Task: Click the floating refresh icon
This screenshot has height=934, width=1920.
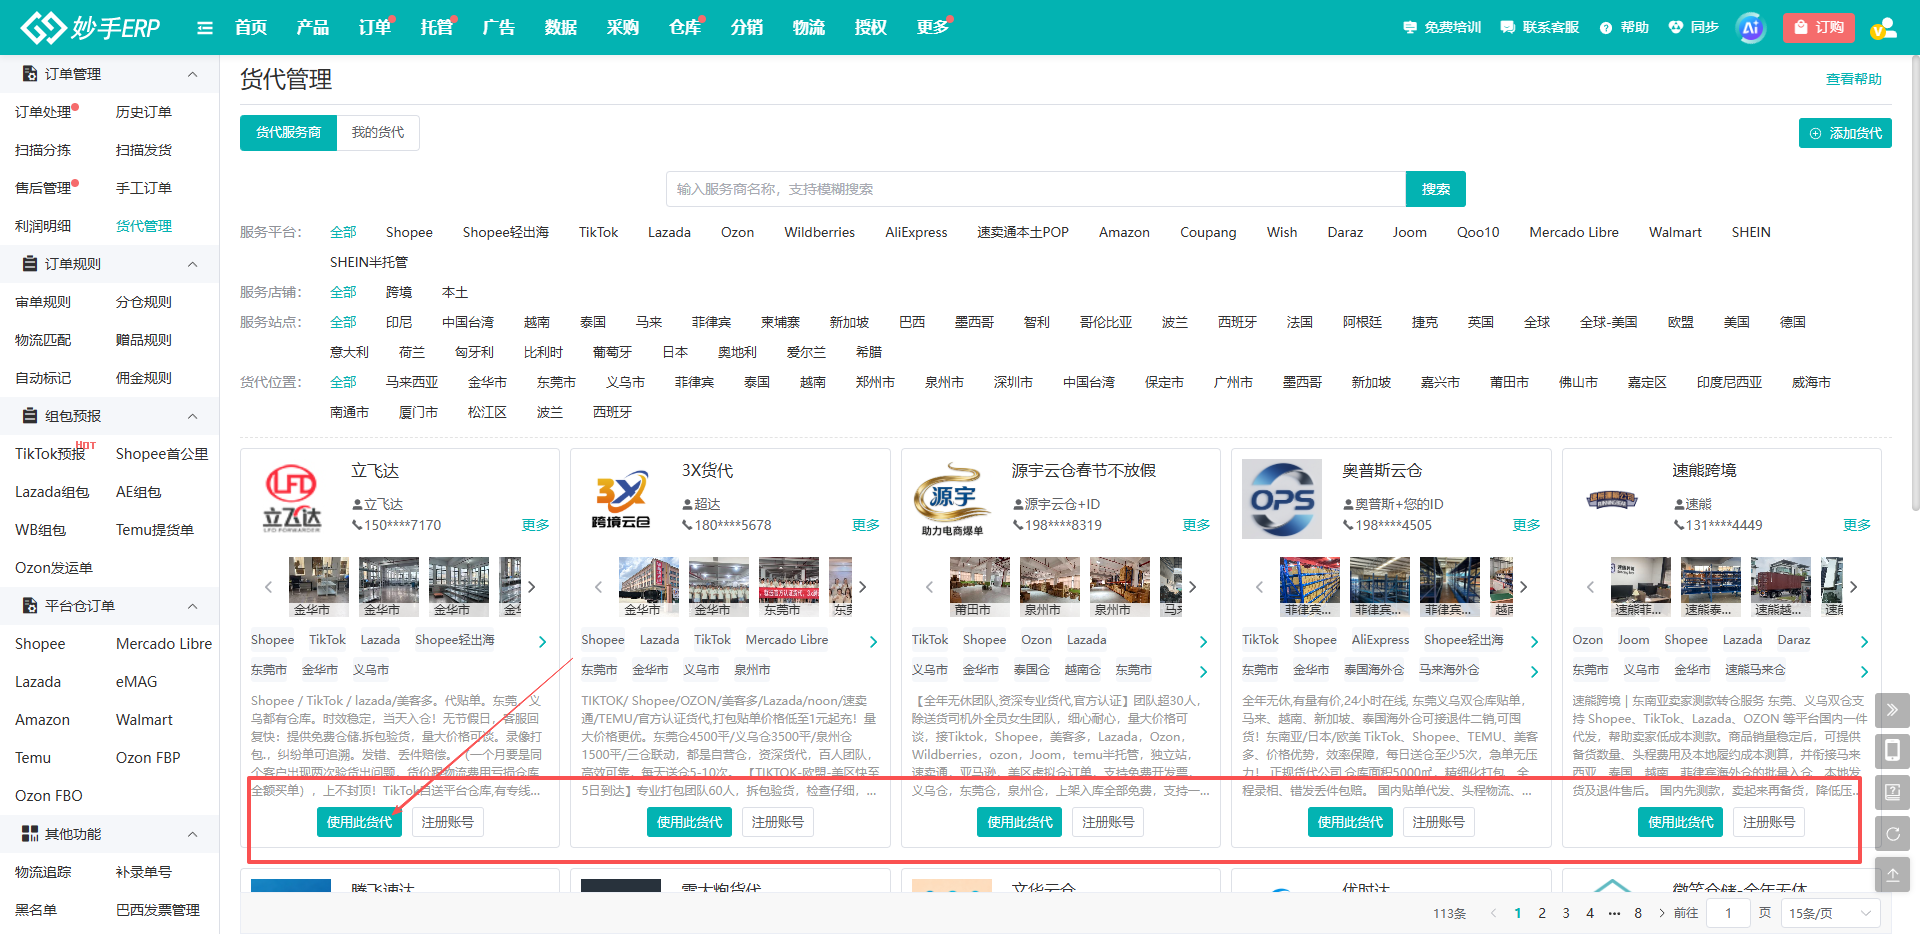Action: point(1892,833)
